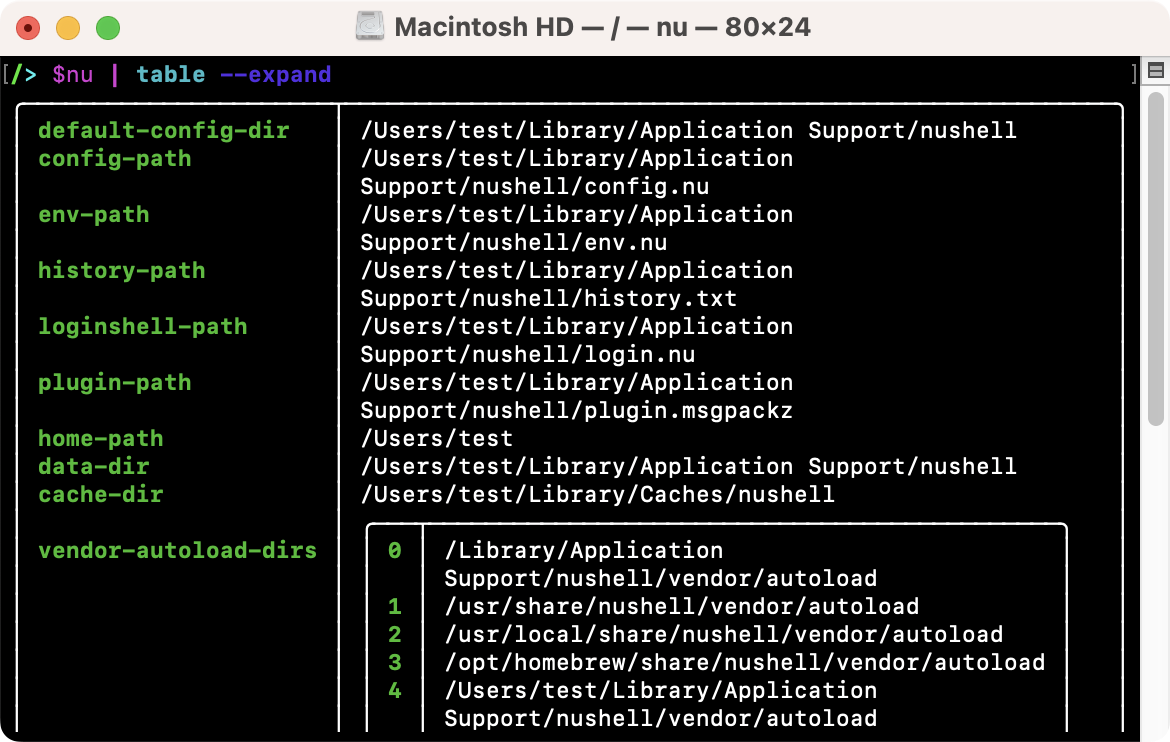This screenshot has height=742, width=1170.
Task: Click the "plugin-path" key label
Action: click(x=114, y=383)
